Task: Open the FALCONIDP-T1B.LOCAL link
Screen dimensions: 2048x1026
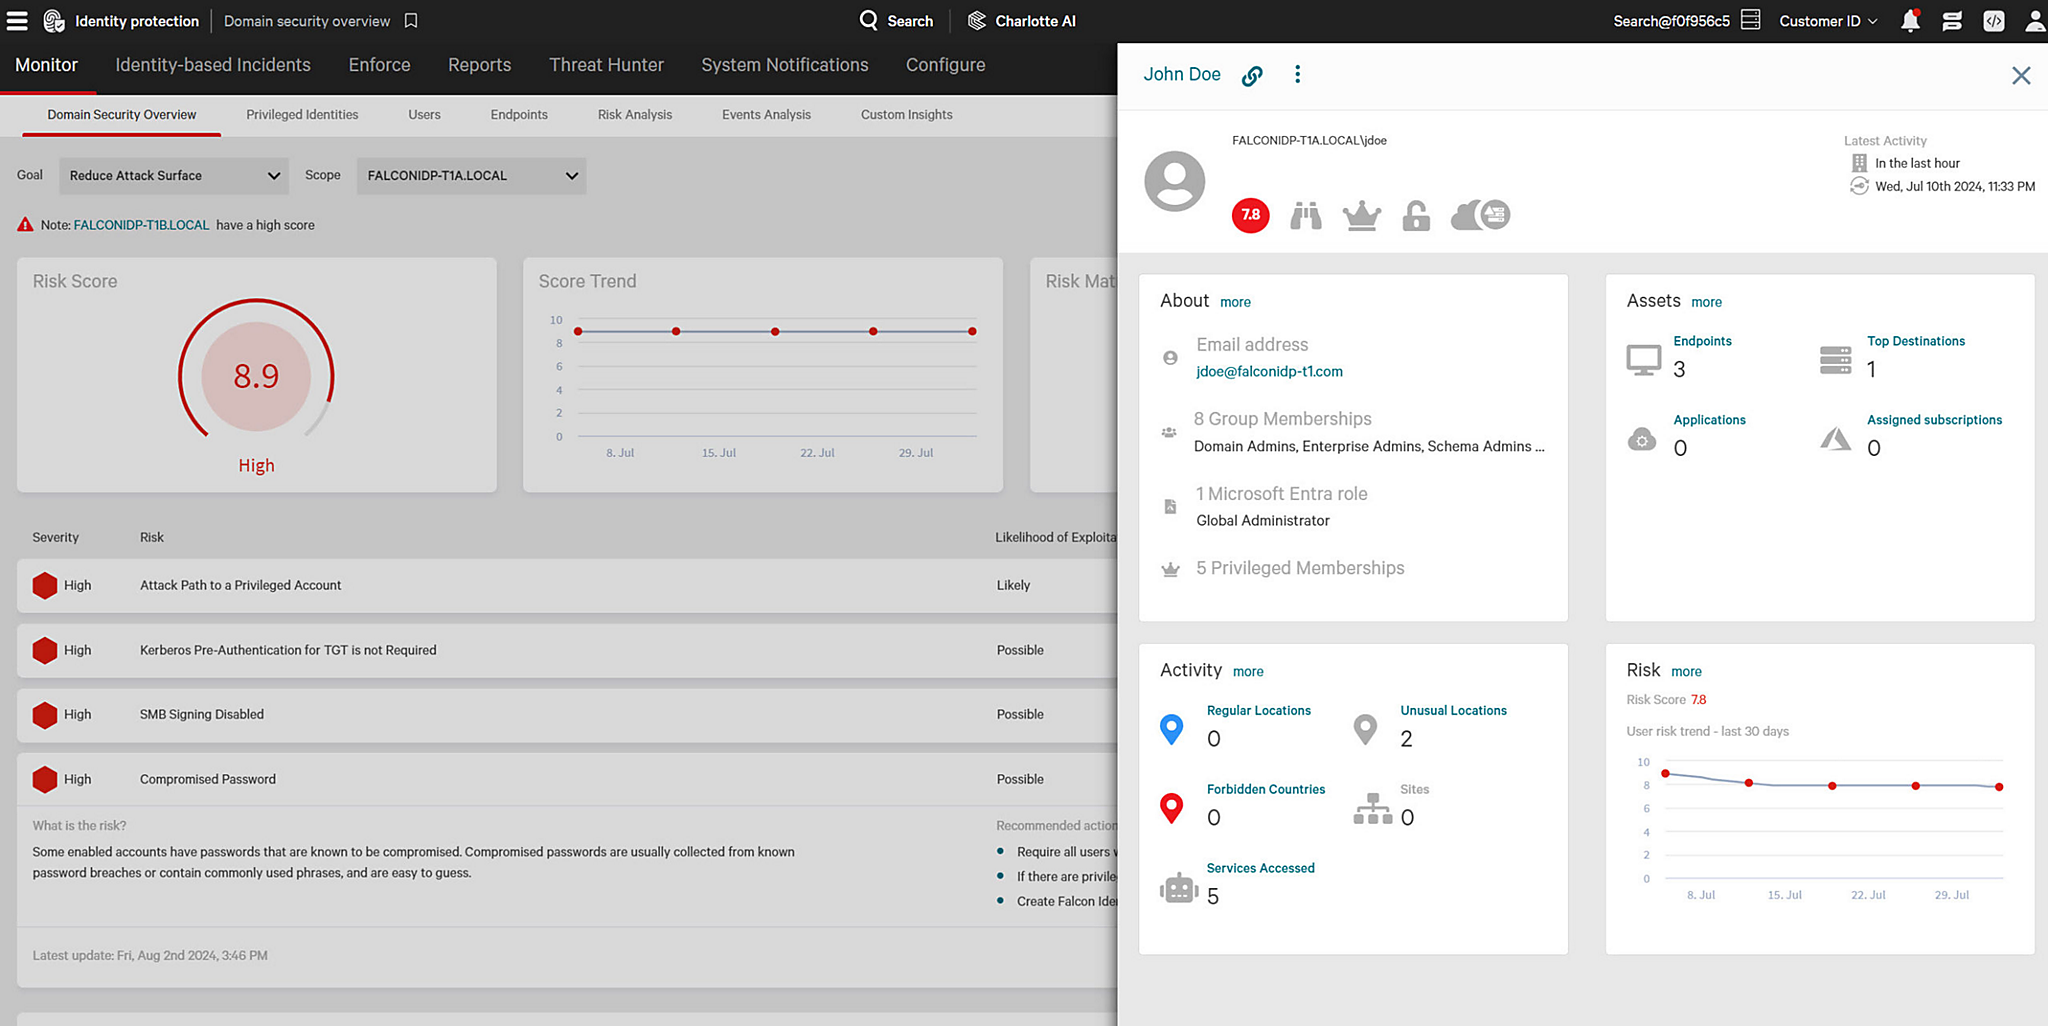Action: (141, 225)
